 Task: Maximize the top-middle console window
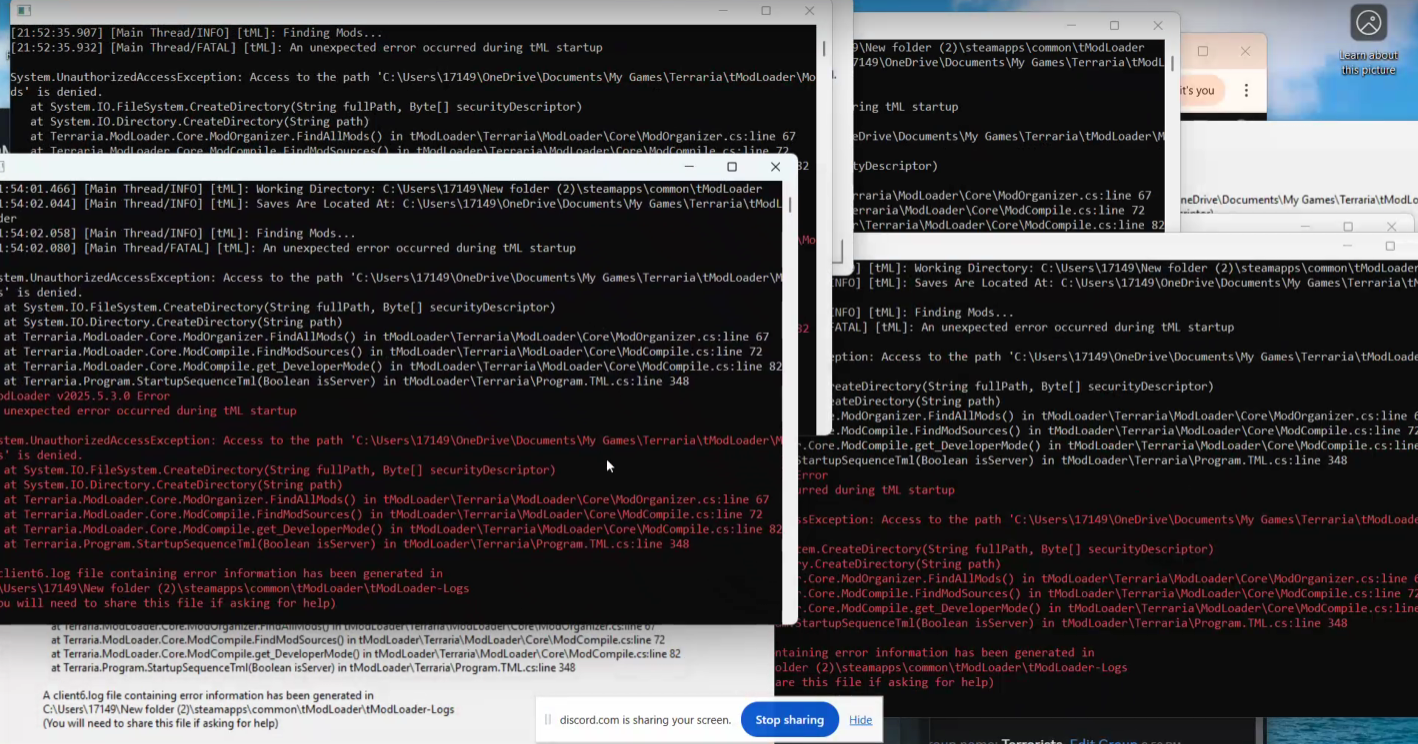pos(1114,26)
